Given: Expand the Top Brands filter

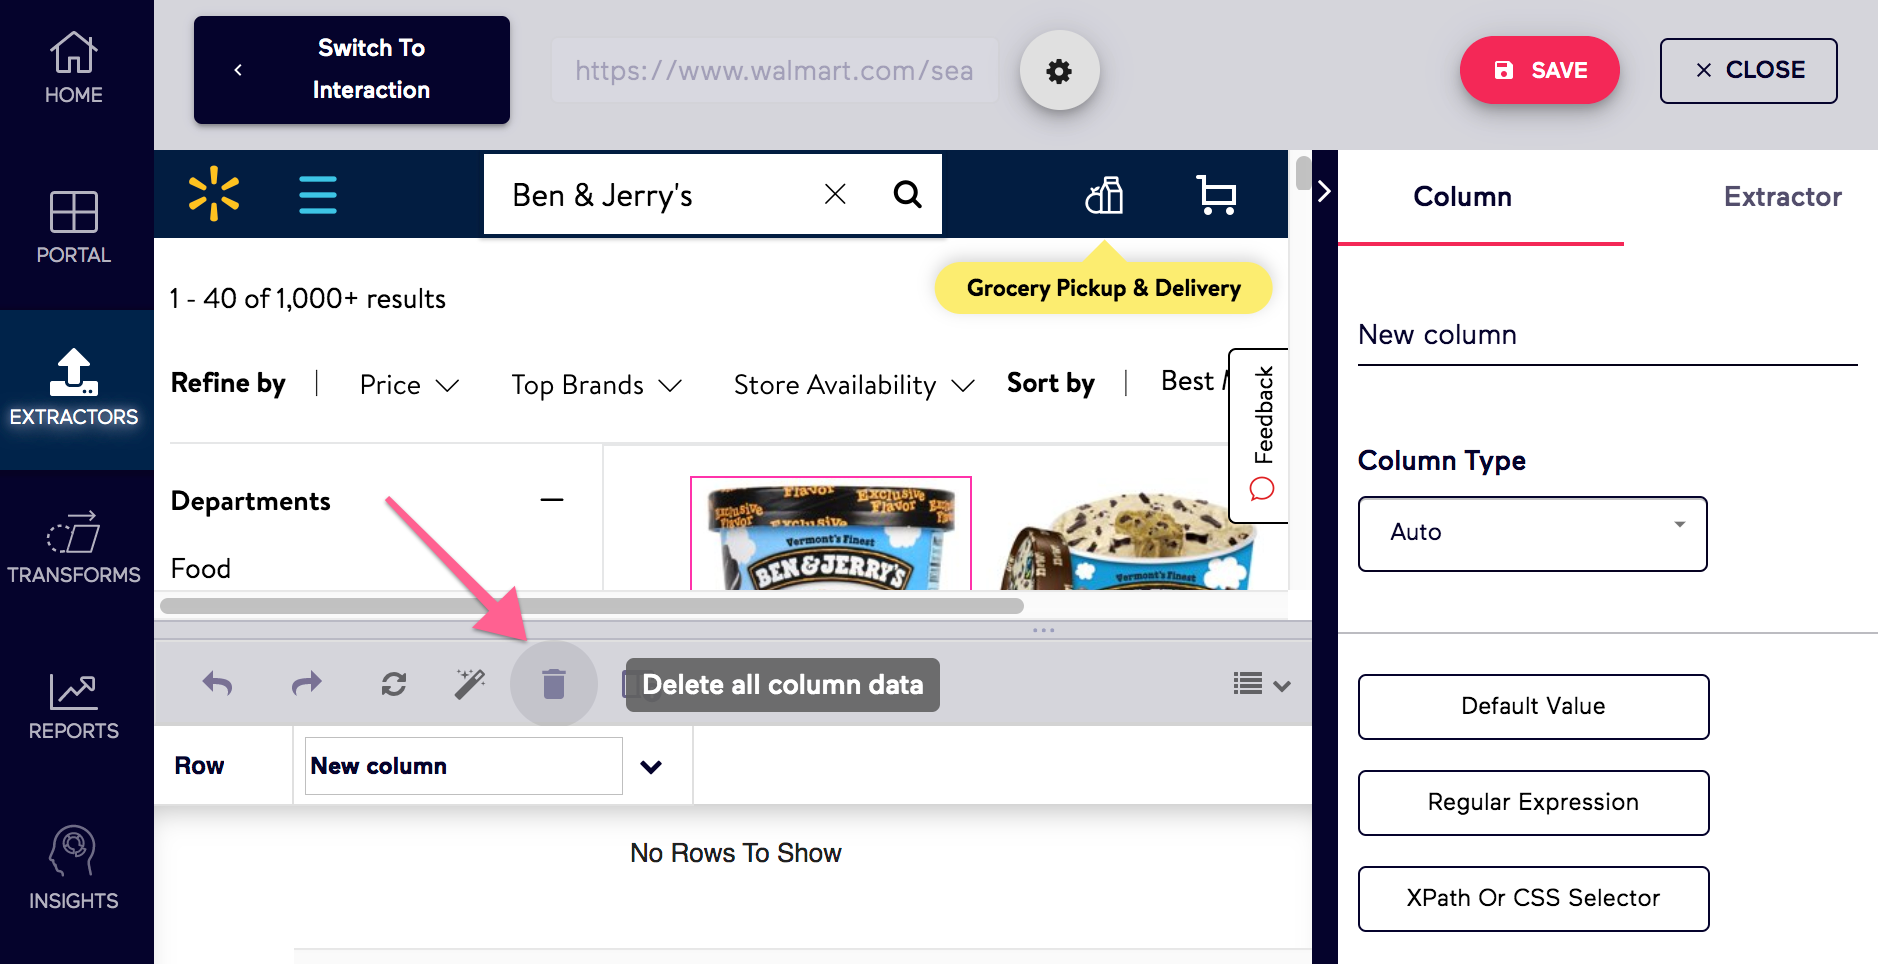Looking at the screenshot, I should tap(596, 384).
